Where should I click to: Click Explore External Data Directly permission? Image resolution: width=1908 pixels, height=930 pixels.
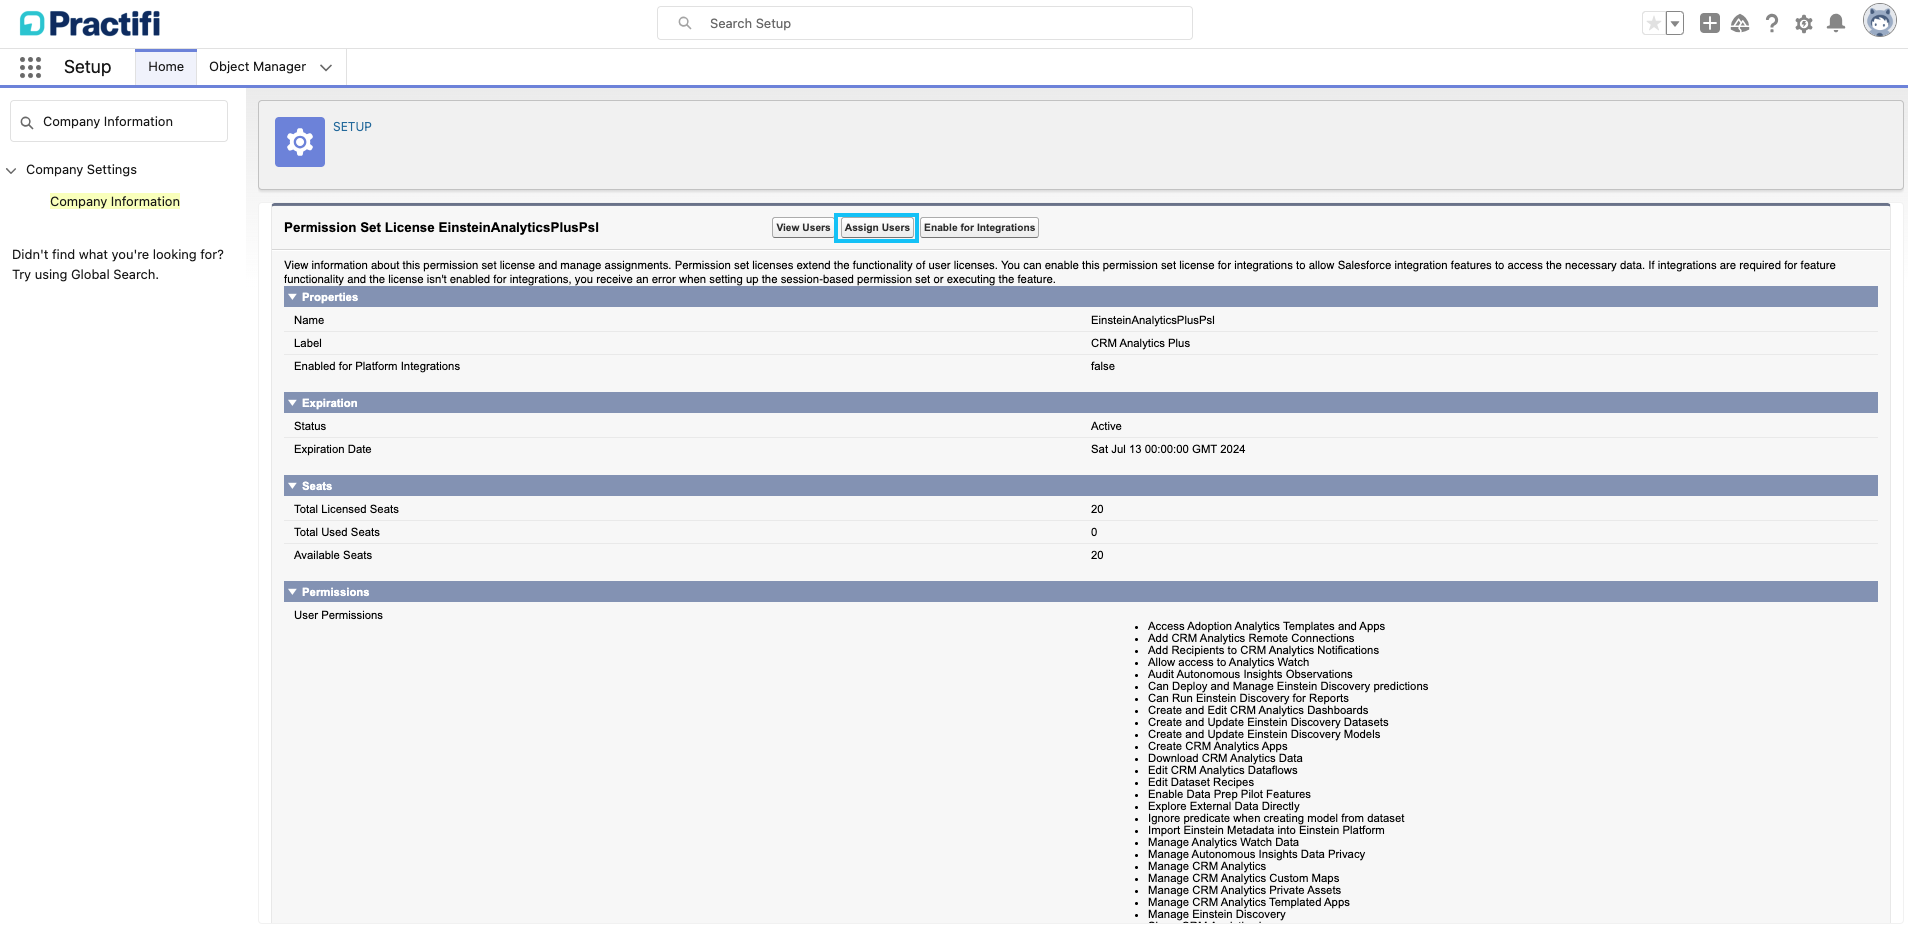coord(1223,807)
